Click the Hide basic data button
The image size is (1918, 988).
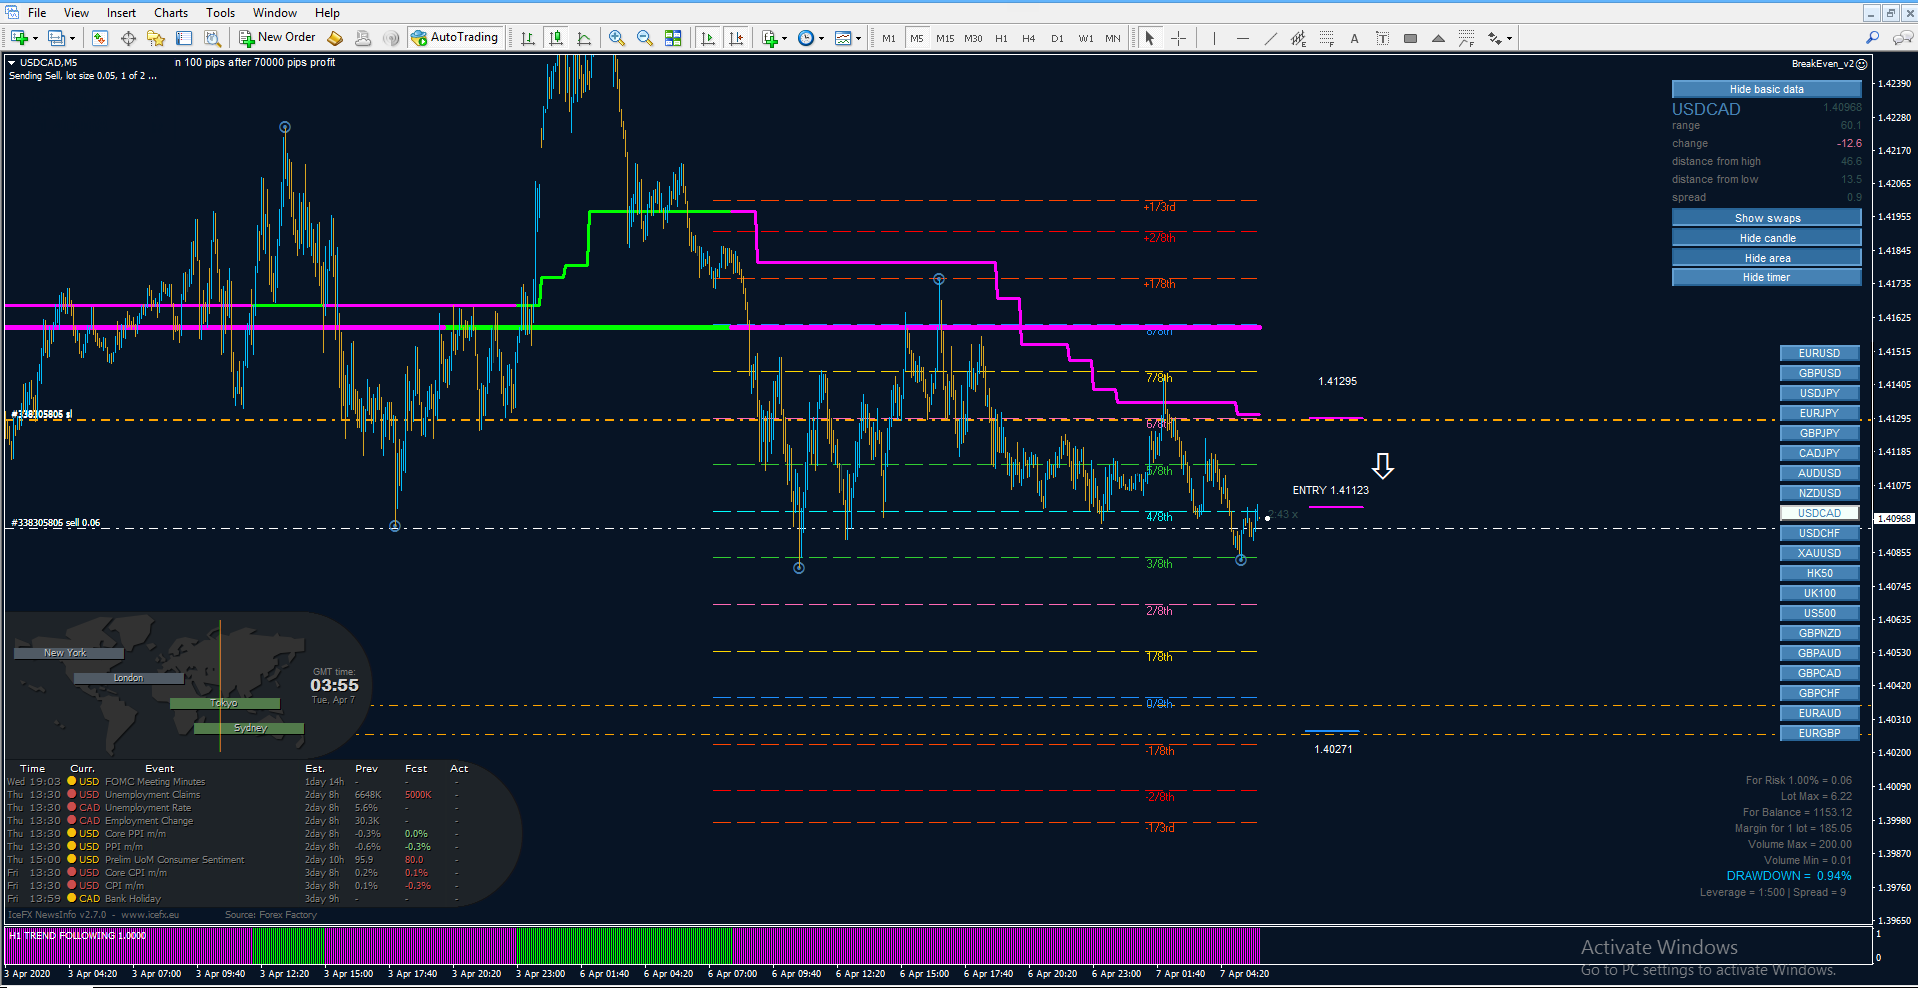point(1766,89)
